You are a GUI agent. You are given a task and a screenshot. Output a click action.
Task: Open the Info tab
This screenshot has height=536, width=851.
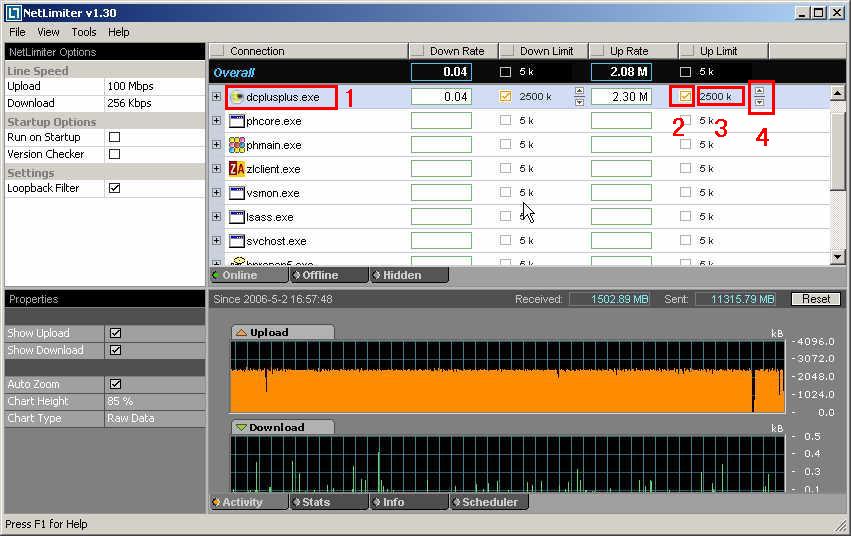(410, 502)
